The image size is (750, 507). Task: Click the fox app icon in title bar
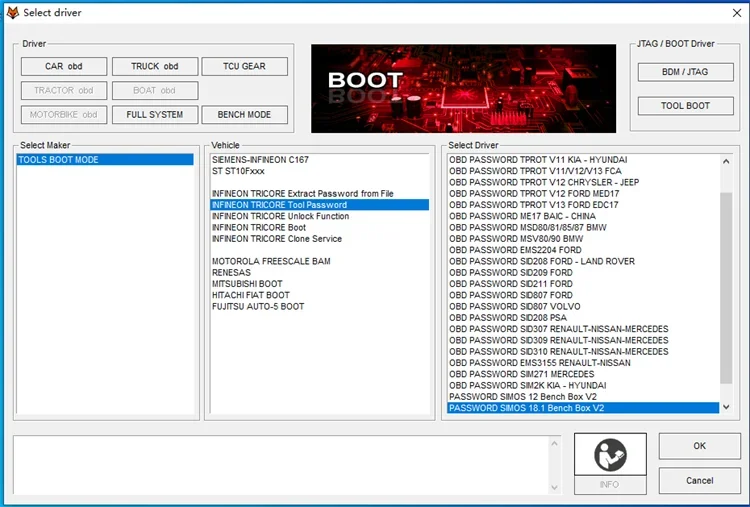point(12,13)
